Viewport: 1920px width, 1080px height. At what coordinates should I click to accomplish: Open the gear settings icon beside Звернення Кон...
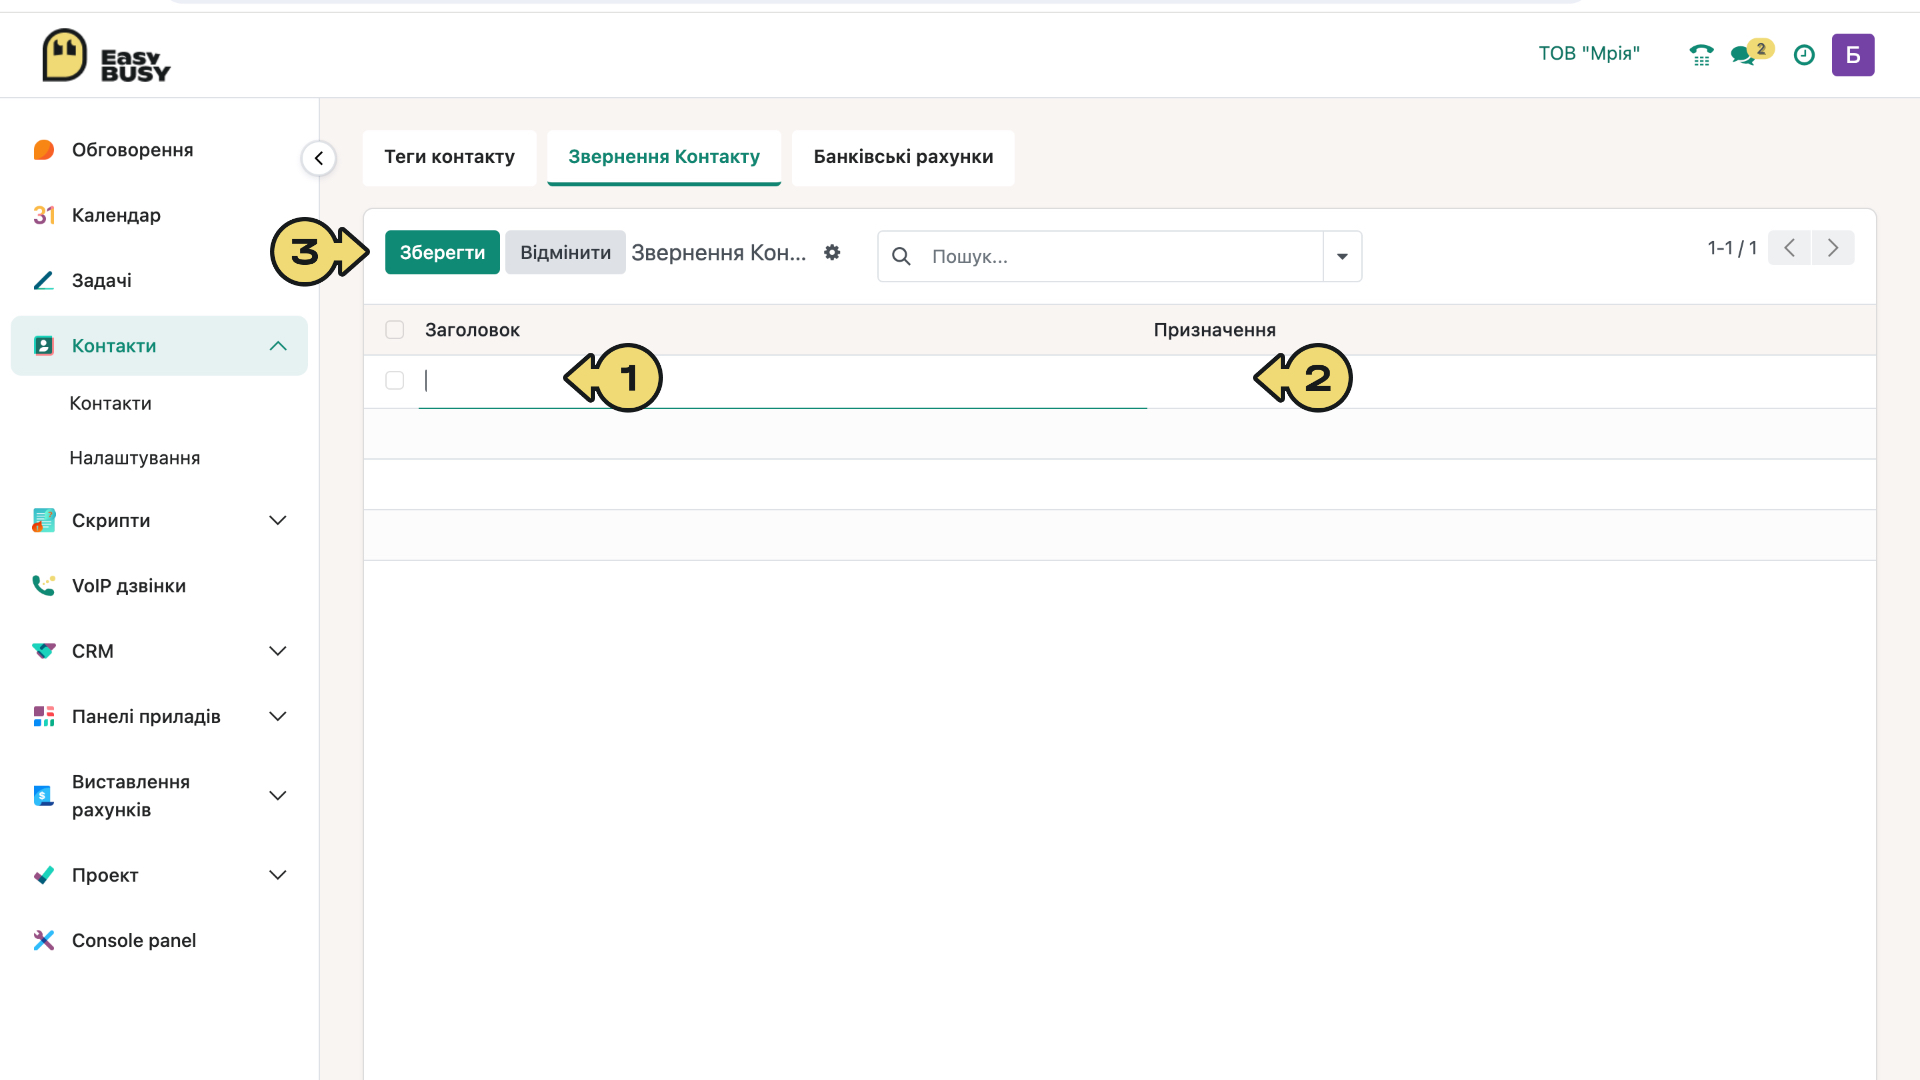click(x=832, y=253)
